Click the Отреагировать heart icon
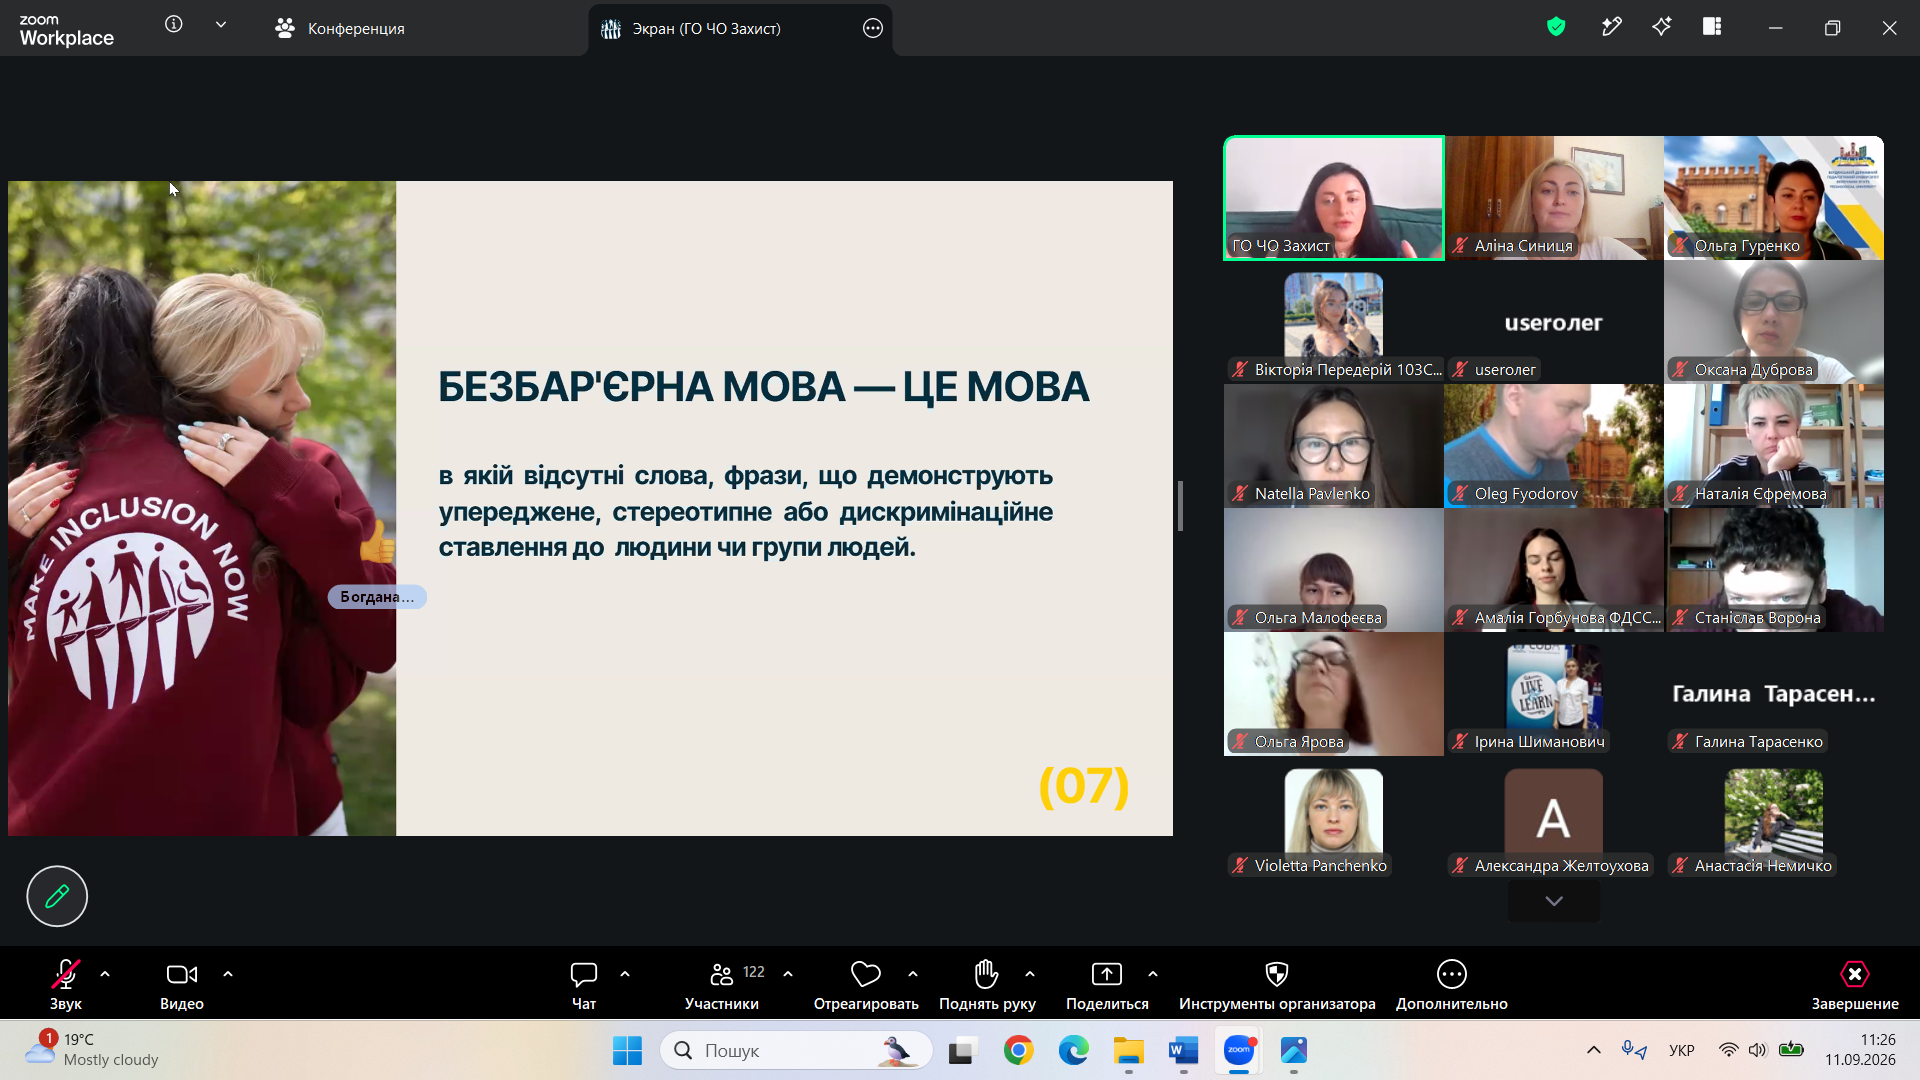Image resolution: width=1920 pixels, height=1080 pixels. click(866, 974)
